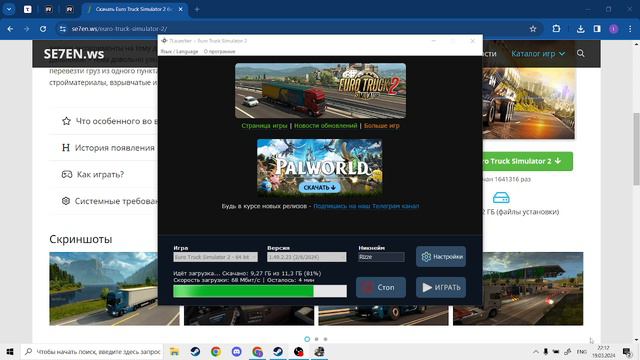Screen dimensions: 640x360
Task: Click the Palworld СКАЧАТЬ banner button
Action: 320,187
